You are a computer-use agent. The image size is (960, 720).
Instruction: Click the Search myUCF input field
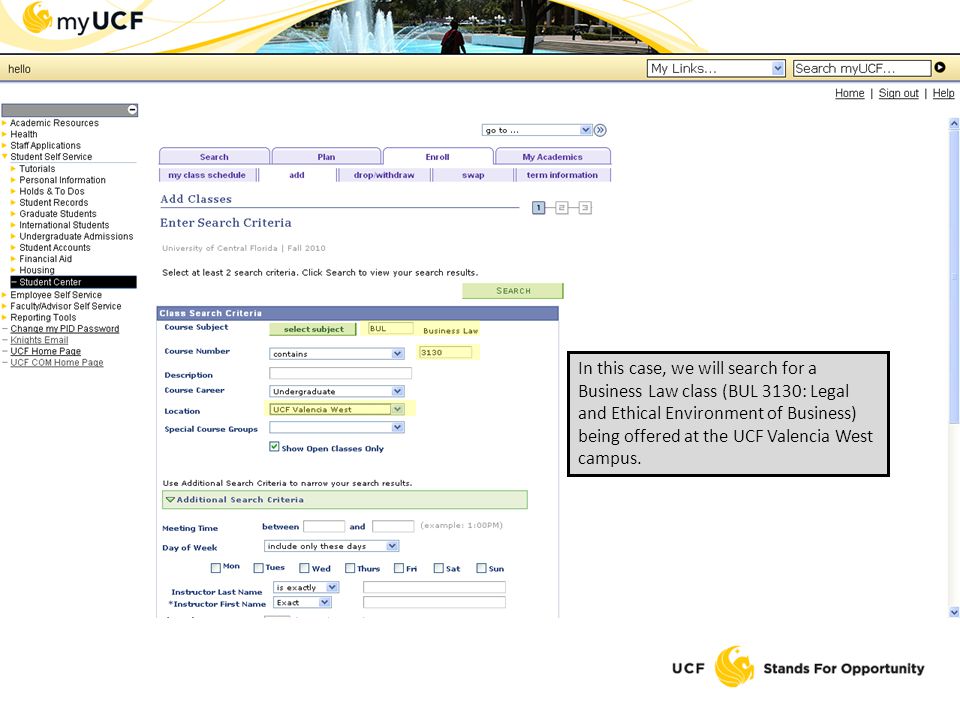point(861,68)
